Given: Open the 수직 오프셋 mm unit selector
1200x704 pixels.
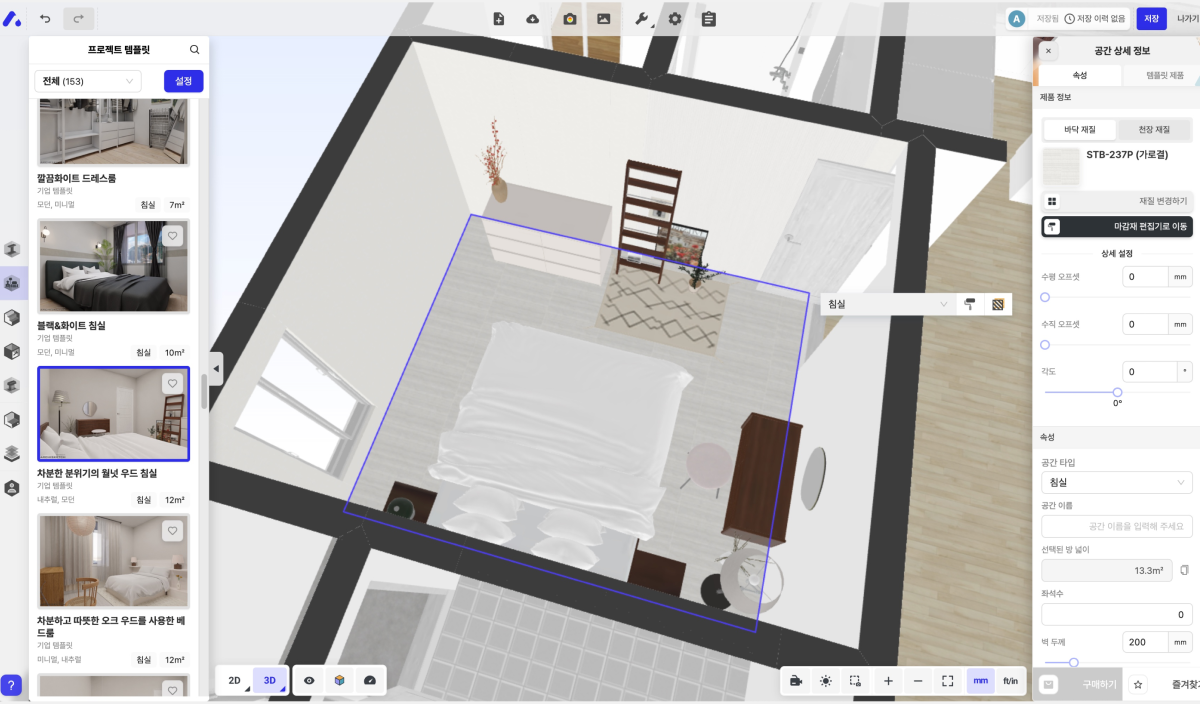Looking at the screenshot, I should [1181, 324].
